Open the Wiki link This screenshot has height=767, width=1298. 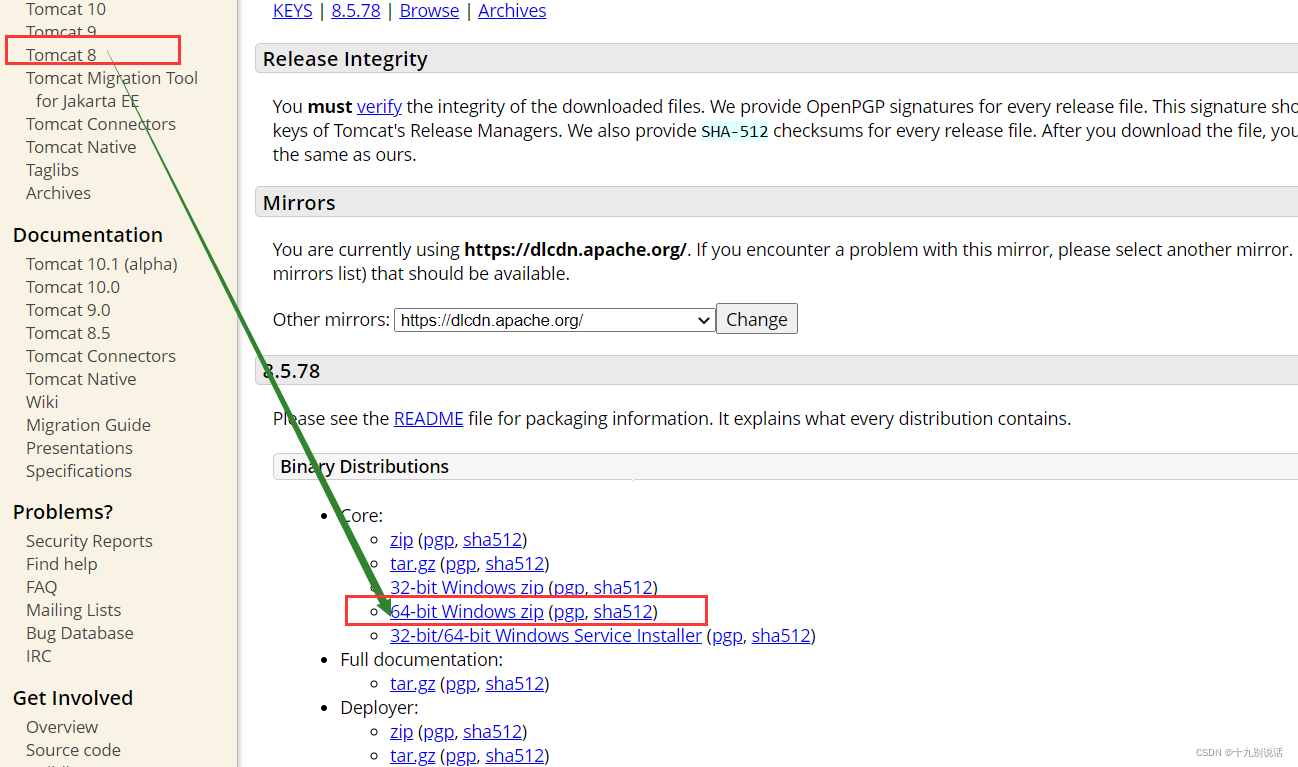[42, 402]
